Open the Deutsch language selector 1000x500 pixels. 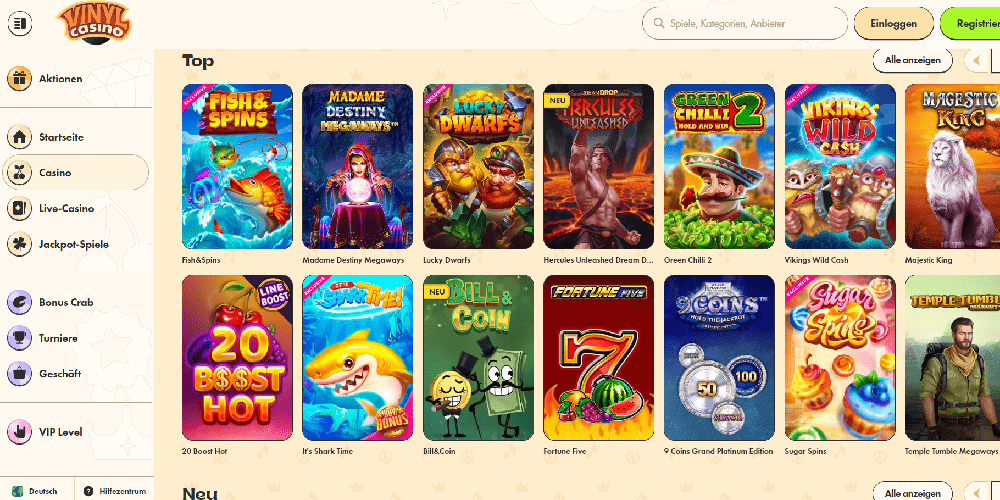pos(37,491)
